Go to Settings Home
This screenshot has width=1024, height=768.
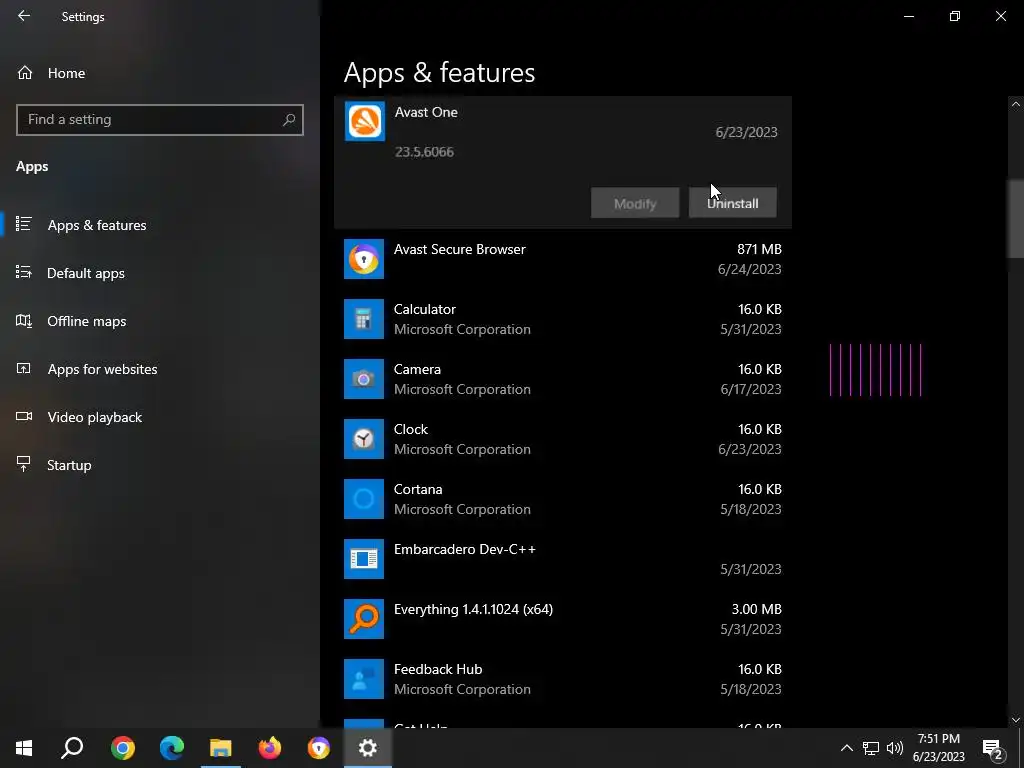(x=66, y=73)
